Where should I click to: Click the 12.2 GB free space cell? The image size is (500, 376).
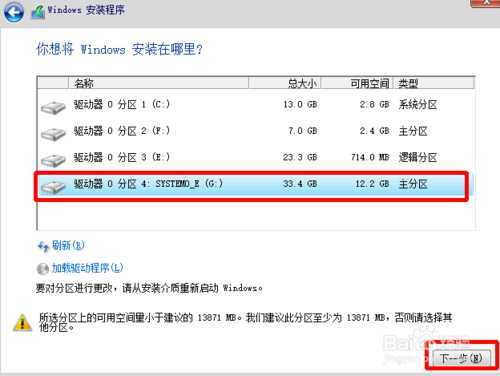pos(372,184)
